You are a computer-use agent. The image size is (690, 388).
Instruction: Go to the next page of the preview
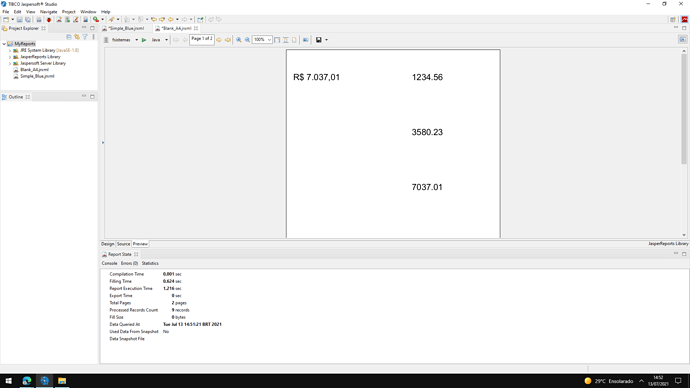coord(219,40)
